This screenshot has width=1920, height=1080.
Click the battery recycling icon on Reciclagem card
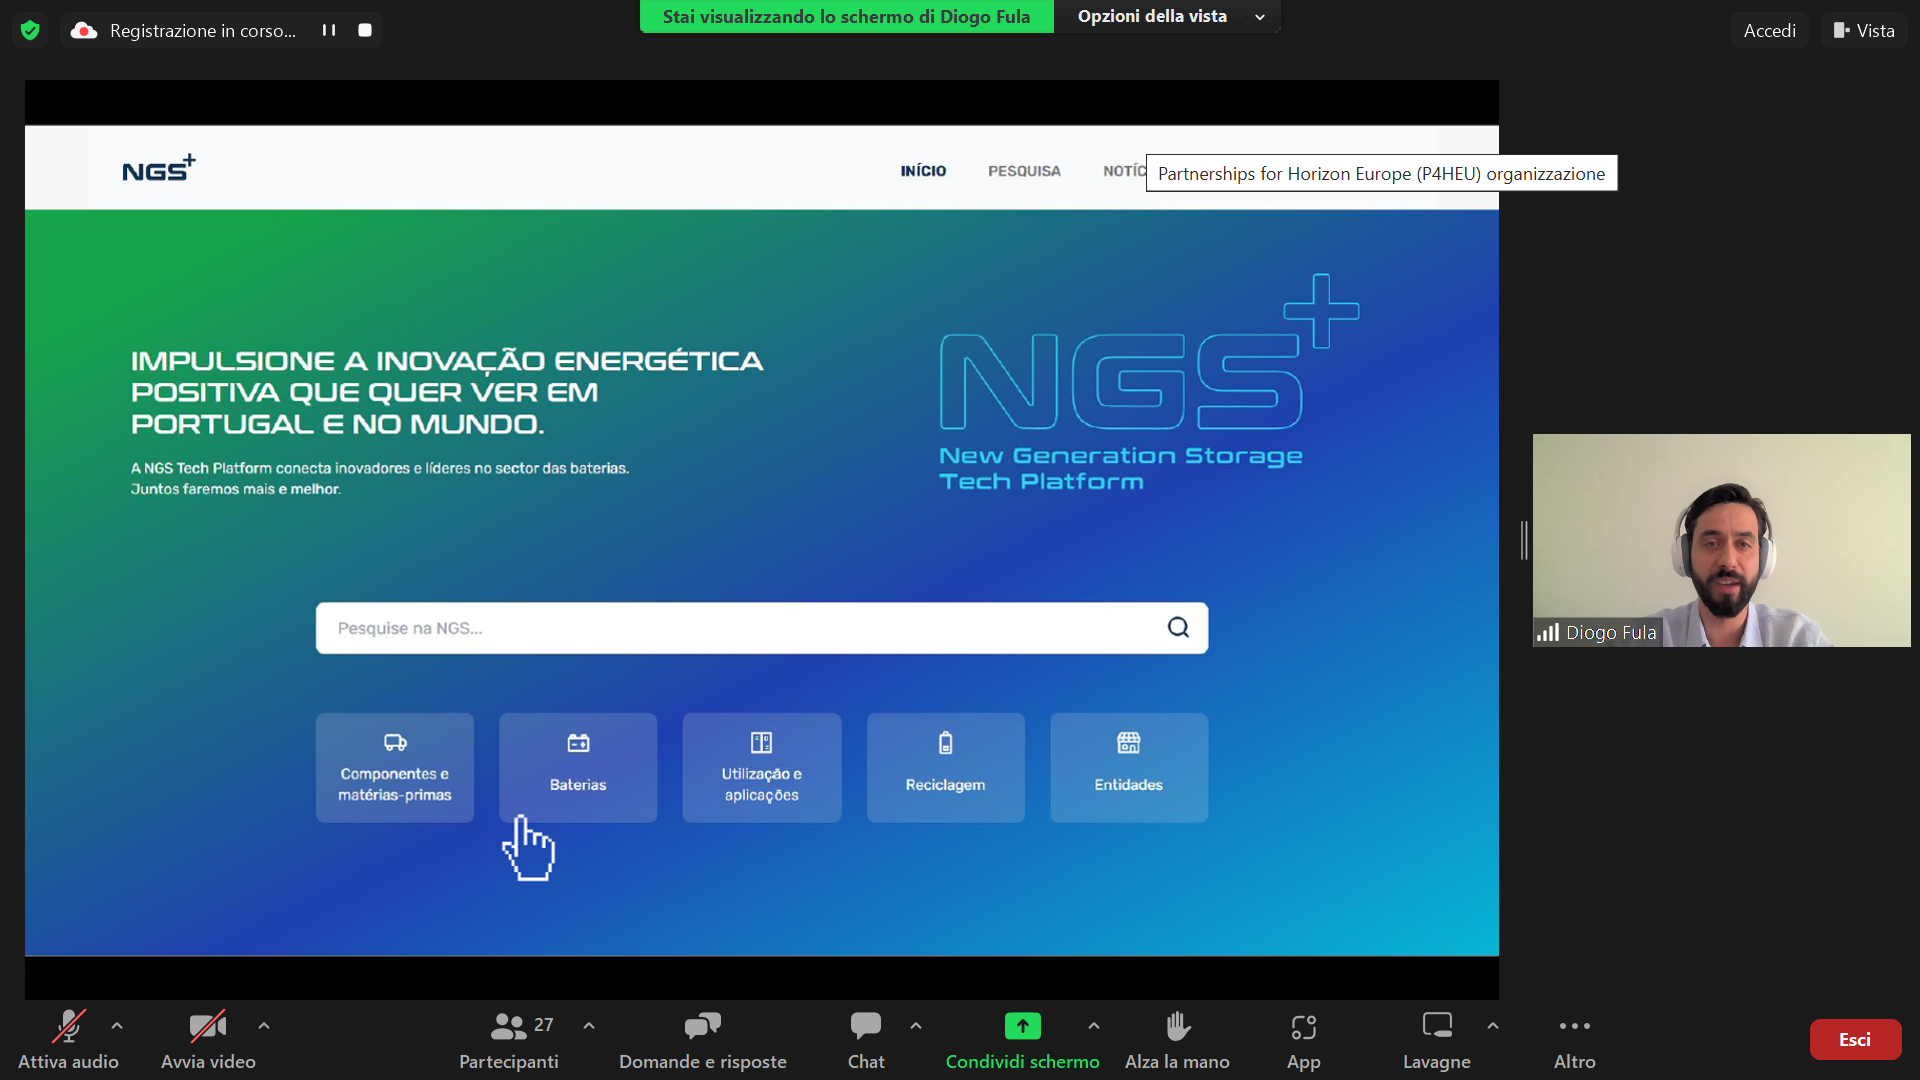point(946,743)
